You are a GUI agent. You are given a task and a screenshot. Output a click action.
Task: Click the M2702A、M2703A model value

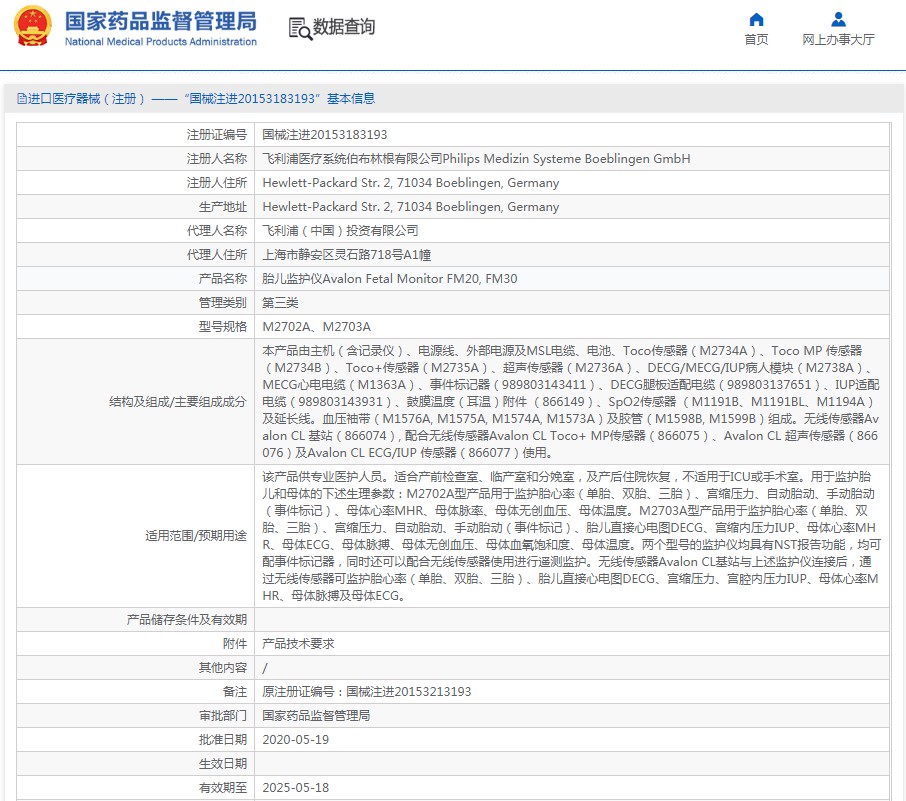point(316,327)
